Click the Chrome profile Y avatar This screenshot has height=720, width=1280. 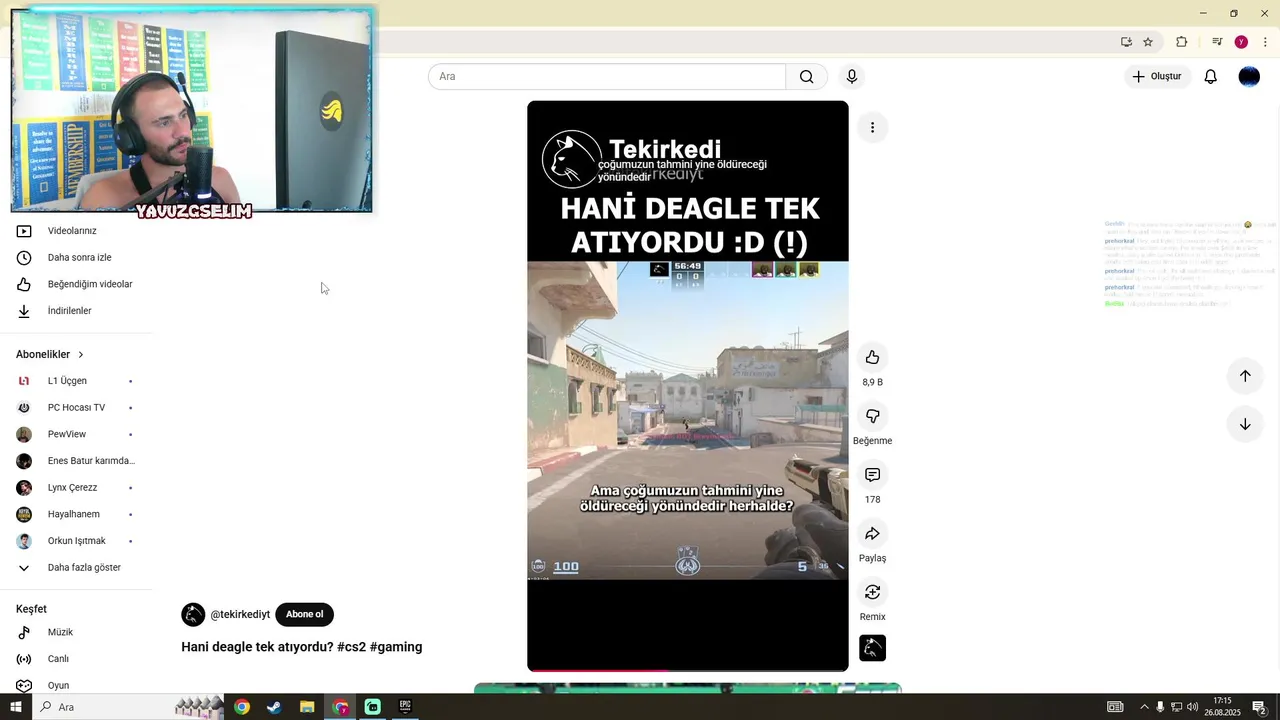point(1241,42)
